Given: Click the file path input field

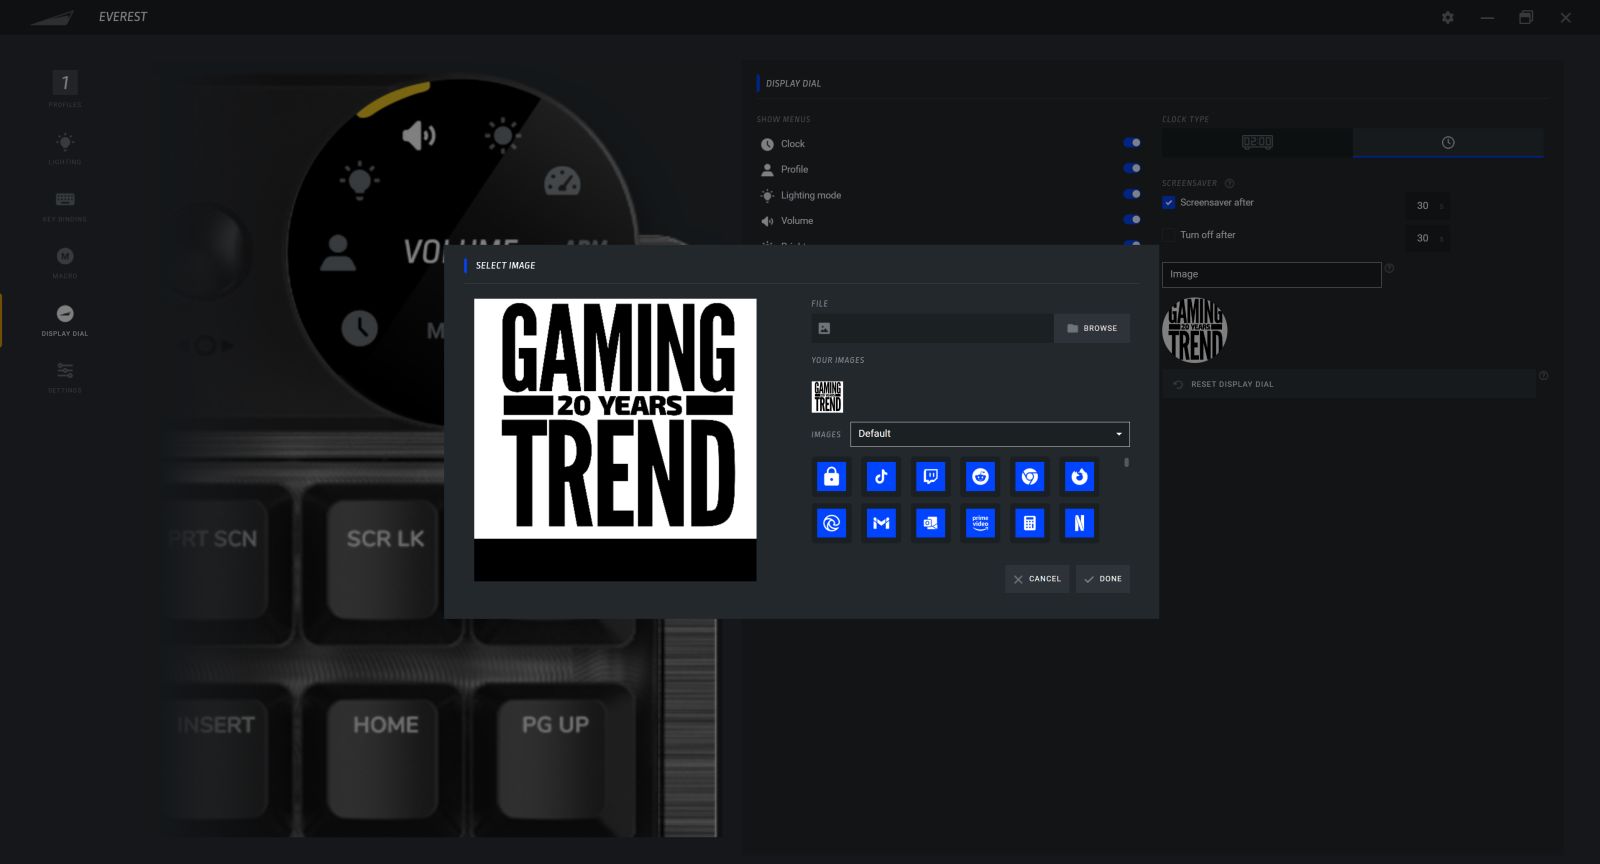Looking at the screenshot, I should point(932,328).
